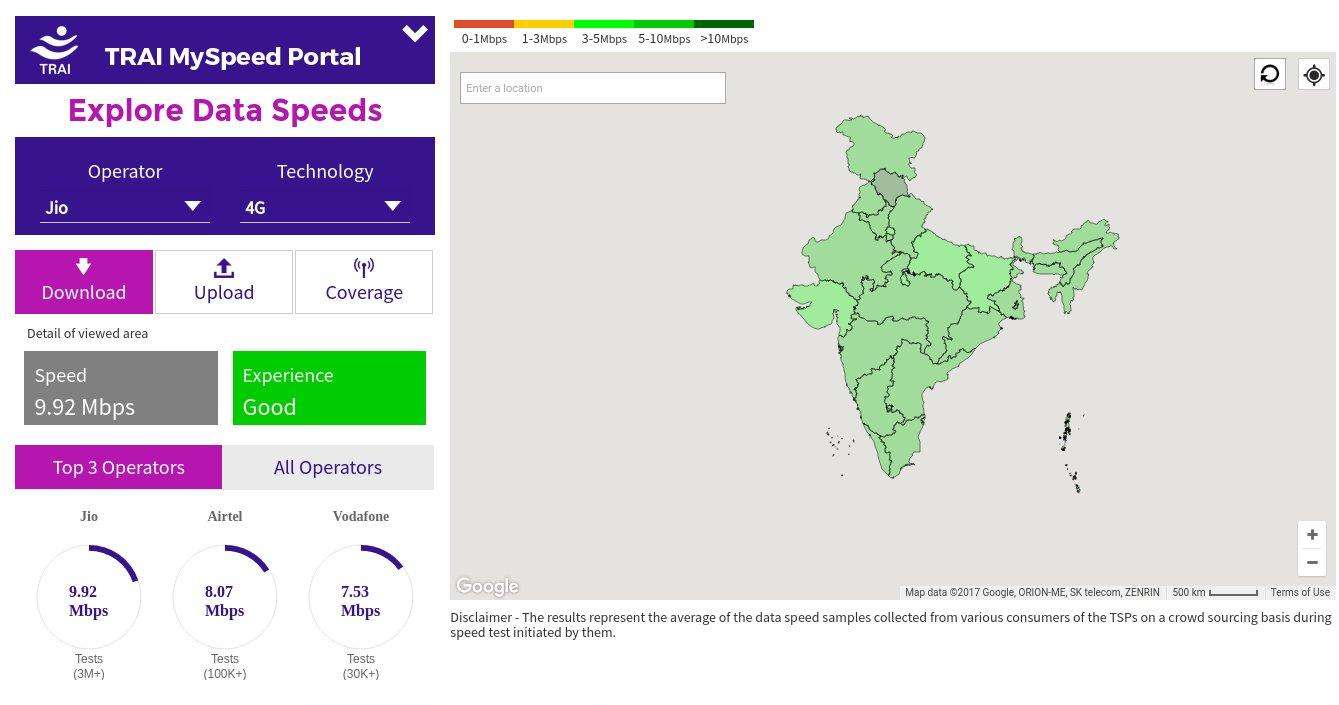Open the Terms of Use link
The image size is (1339, 705).
click(x=1300, y=592)
